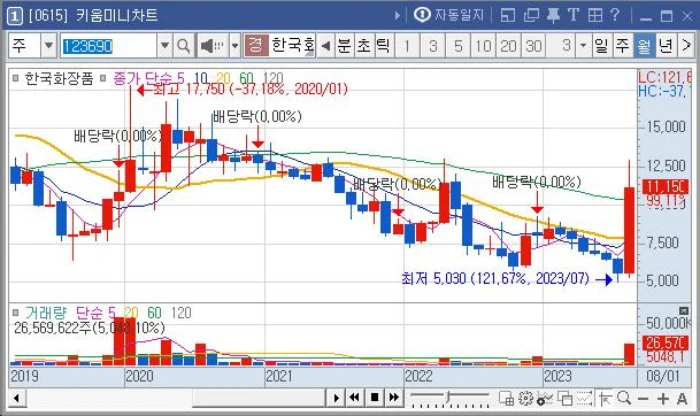Click the chart add-window icon beside the slider
This screenshot has width=700, height=416.
click(x=506, y=398)
